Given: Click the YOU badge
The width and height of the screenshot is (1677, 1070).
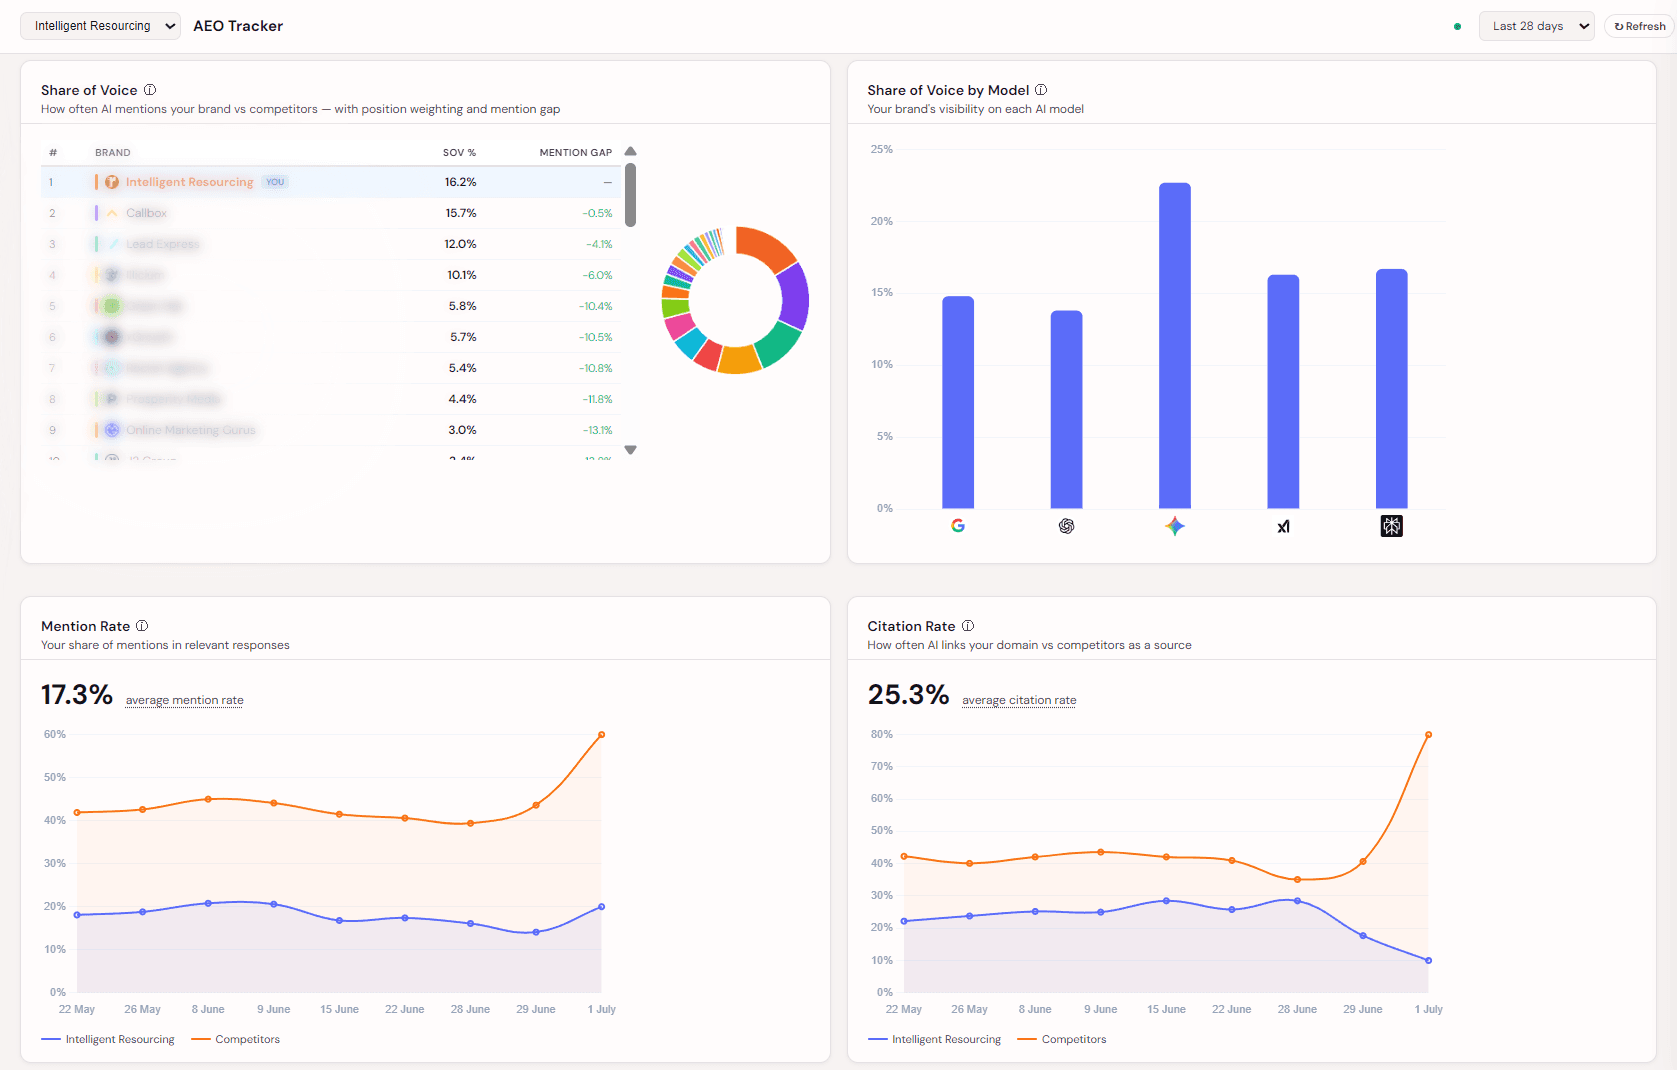Looking at the screenshot, I should pyautogui.click(x=275, y=182).
